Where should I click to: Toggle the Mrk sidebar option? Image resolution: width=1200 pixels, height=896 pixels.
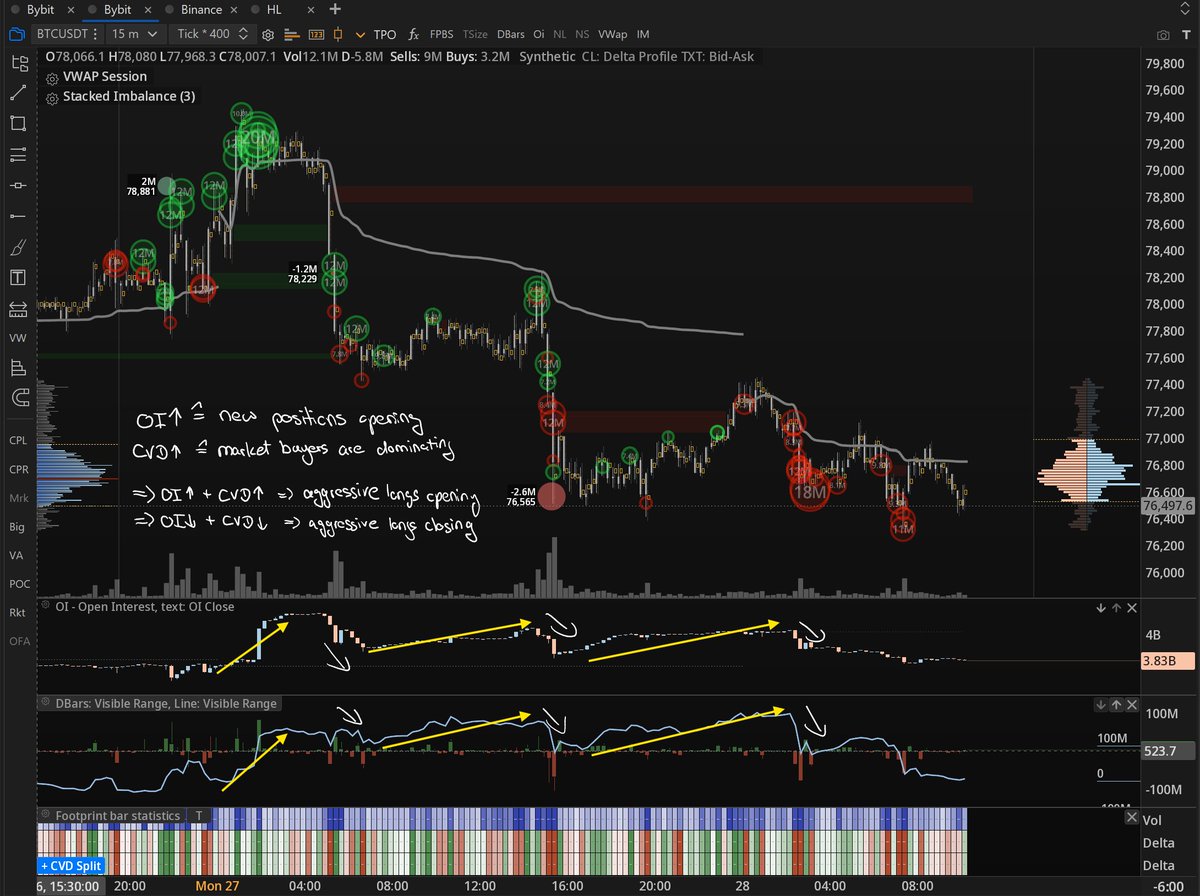(18, 497)
